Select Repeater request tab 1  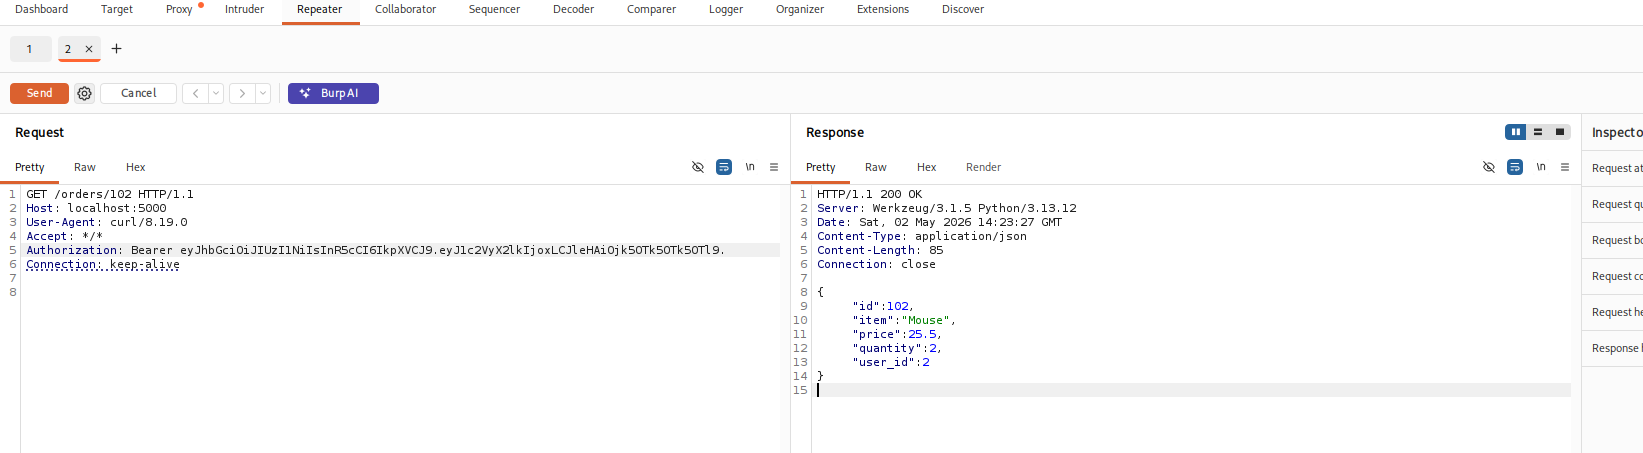30,49
